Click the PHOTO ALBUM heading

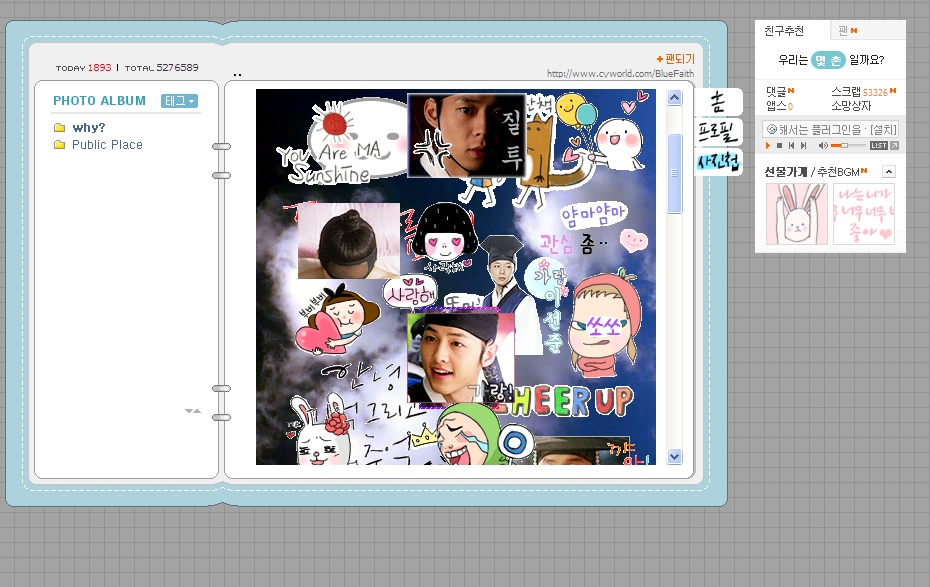(100, 101)
